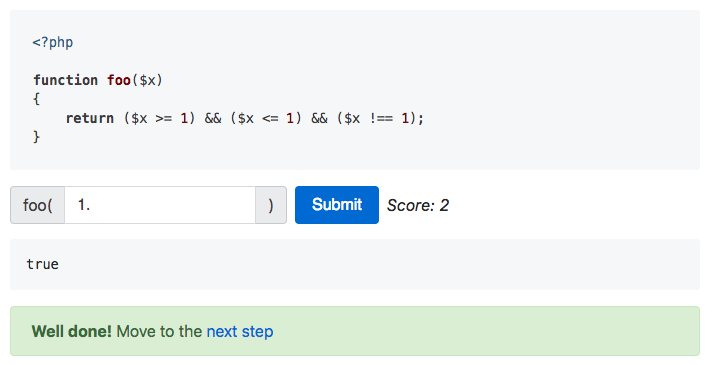This screenshot has height=365, width=712.
Task: Focus the foo( argument input field
Action: pyautogui.click(x=160, y=205)
